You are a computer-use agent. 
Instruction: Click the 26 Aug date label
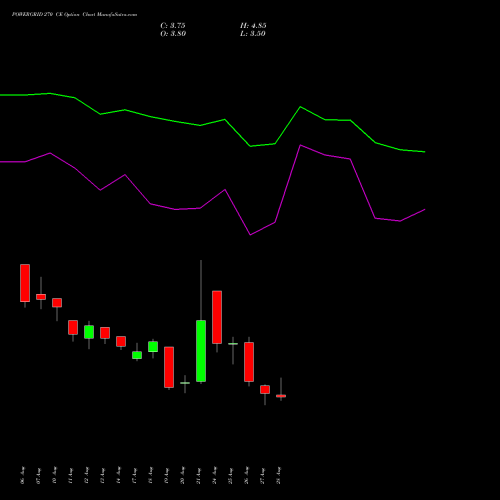(247, 475)
